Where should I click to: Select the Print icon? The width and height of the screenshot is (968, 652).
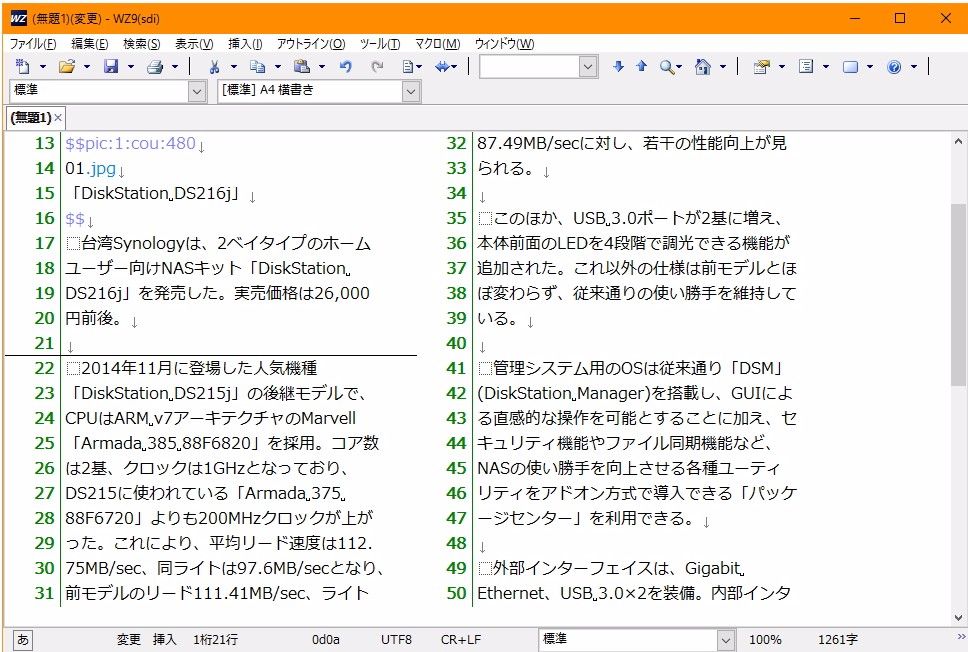(x=156, y=66)
